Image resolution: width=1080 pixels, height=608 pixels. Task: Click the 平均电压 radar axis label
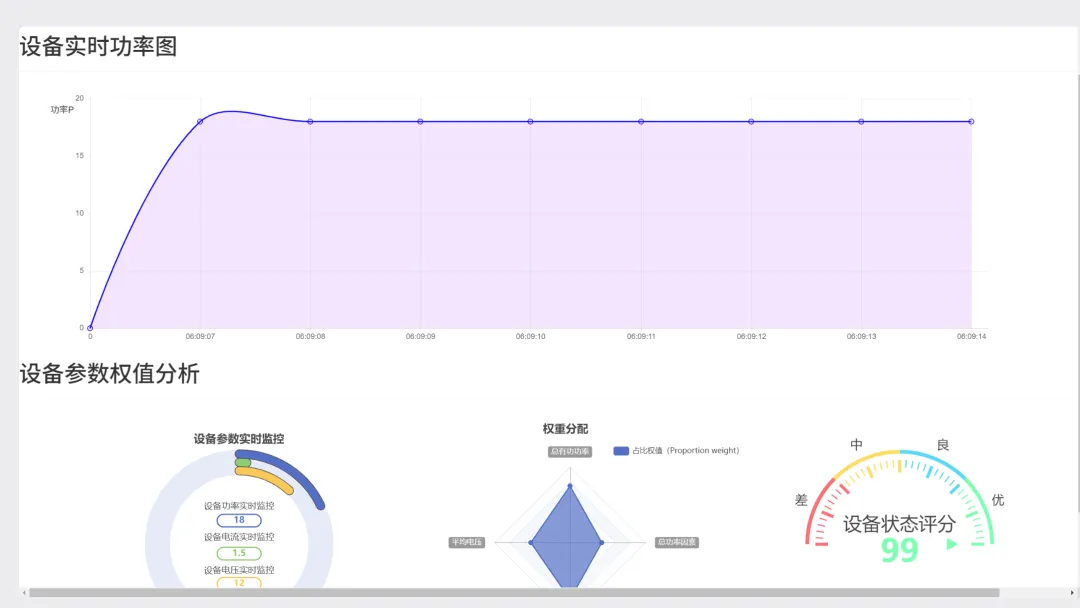pyautogui.click(x=467, y=543)
